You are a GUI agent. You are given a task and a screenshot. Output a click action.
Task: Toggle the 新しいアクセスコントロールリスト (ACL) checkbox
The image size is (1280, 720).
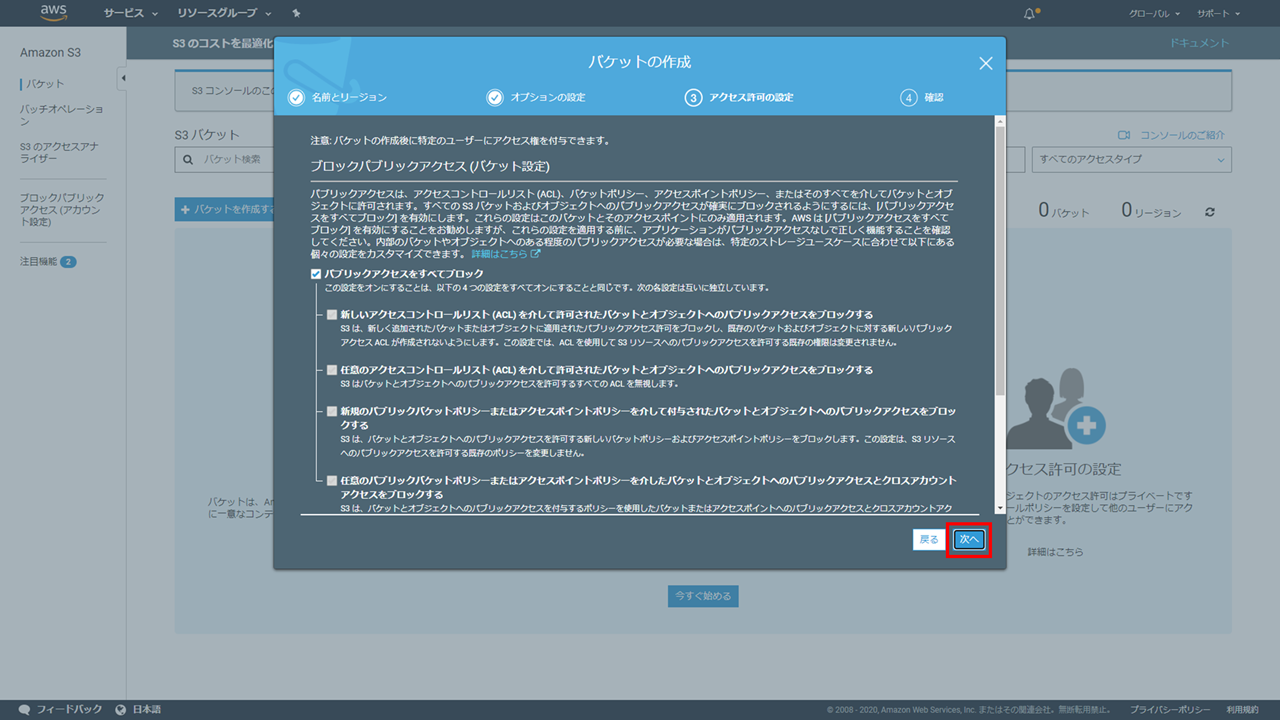coord(332,314)
